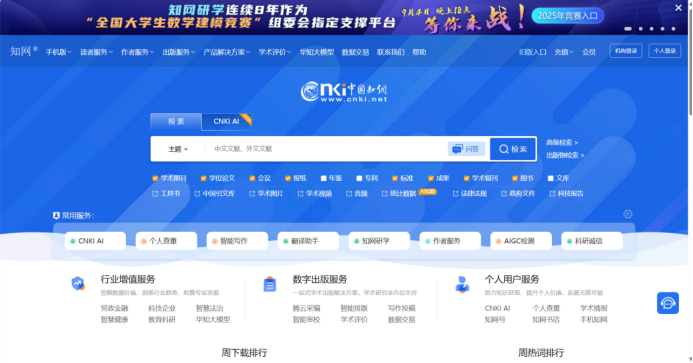Screen dimensions: 693x363
Task: Open the 出版物检索 link
Action: [565, 155]
